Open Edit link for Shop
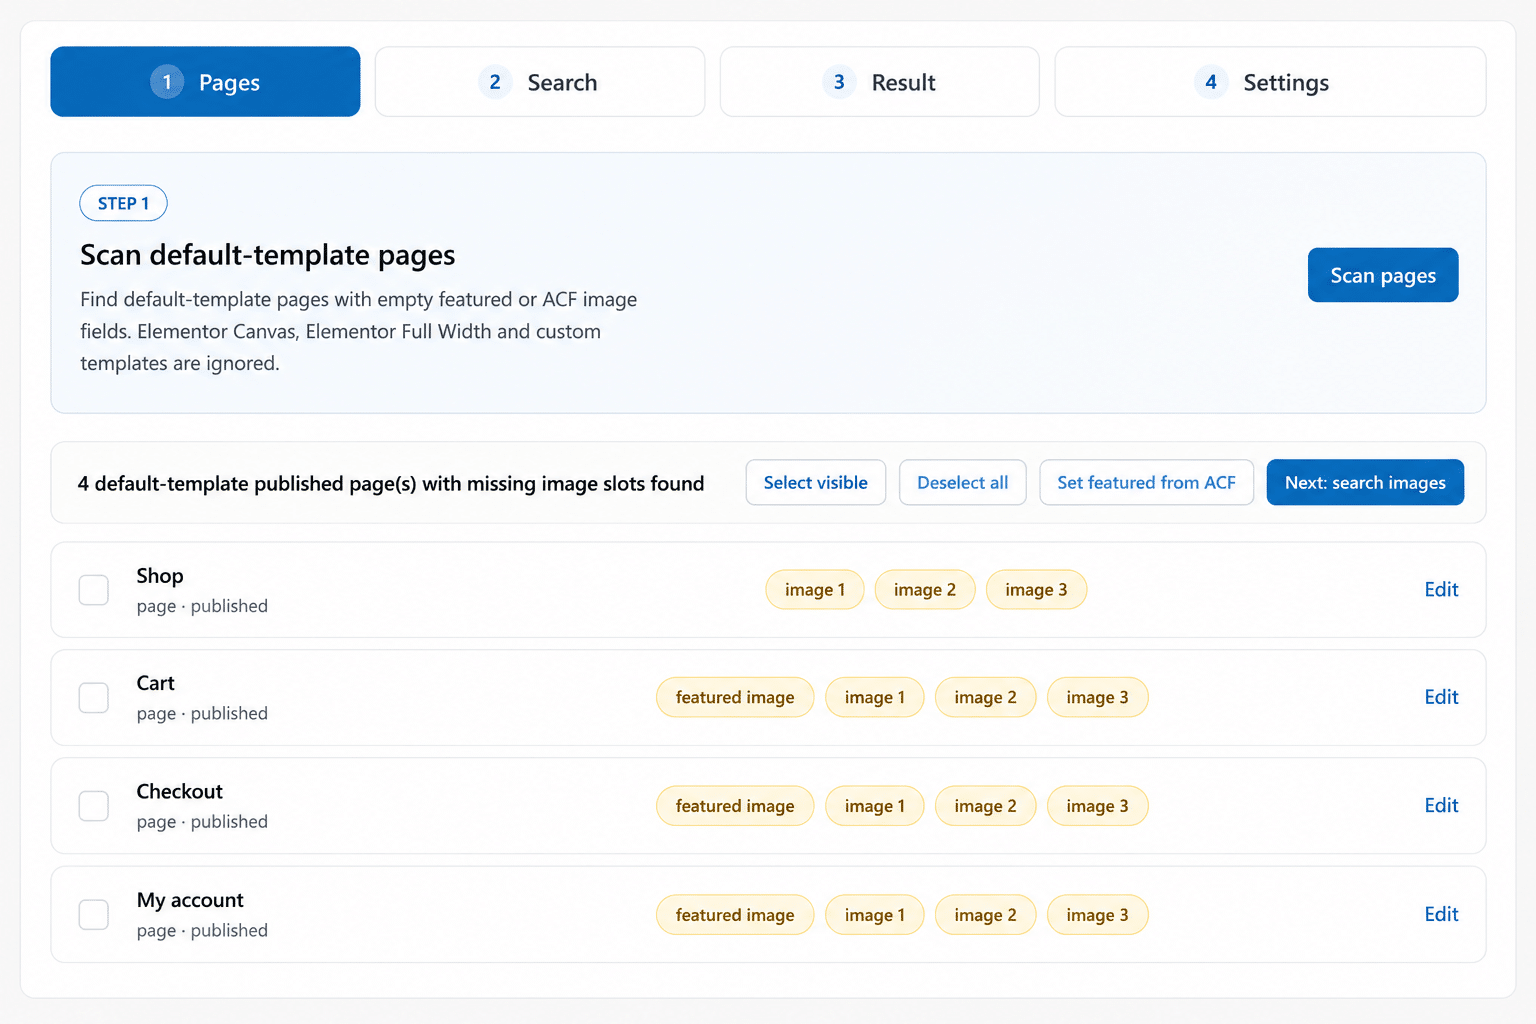The height and width of the screenshot is (1024, 1536). coord(1441,590)
